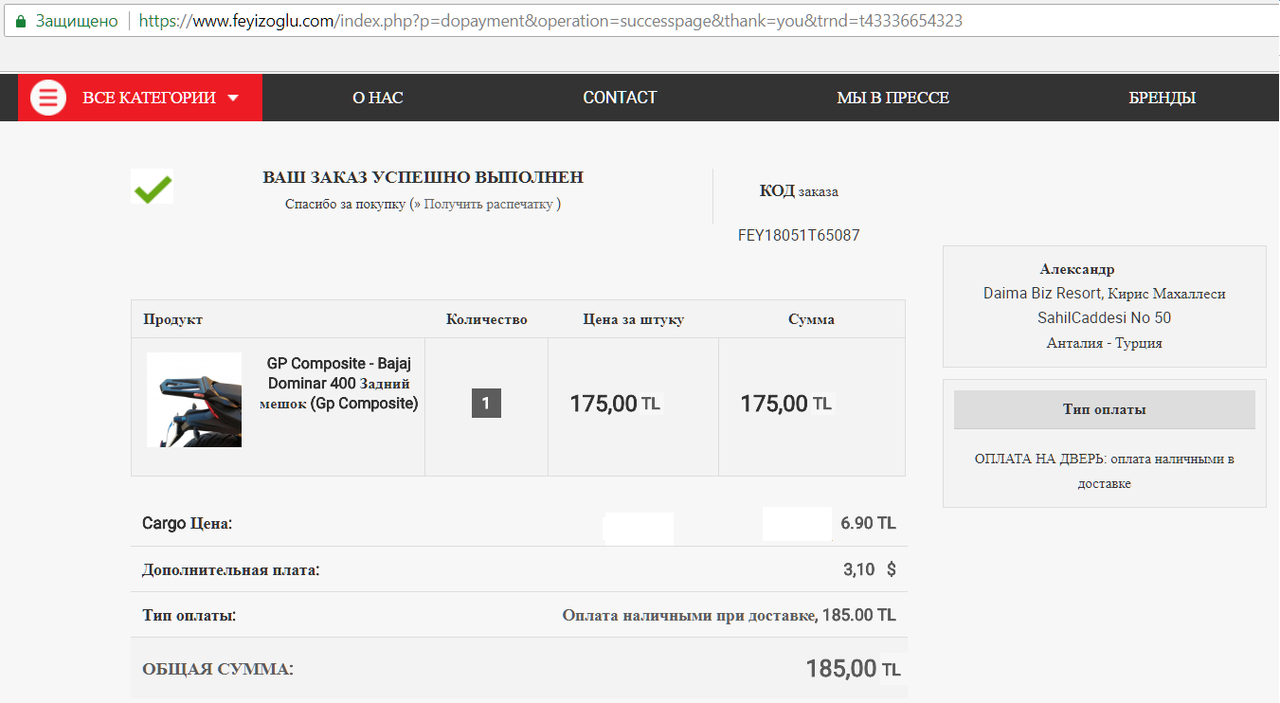Click Защищено secure label in address bar
Viewport: 1280px width, 703px height.
77,20
